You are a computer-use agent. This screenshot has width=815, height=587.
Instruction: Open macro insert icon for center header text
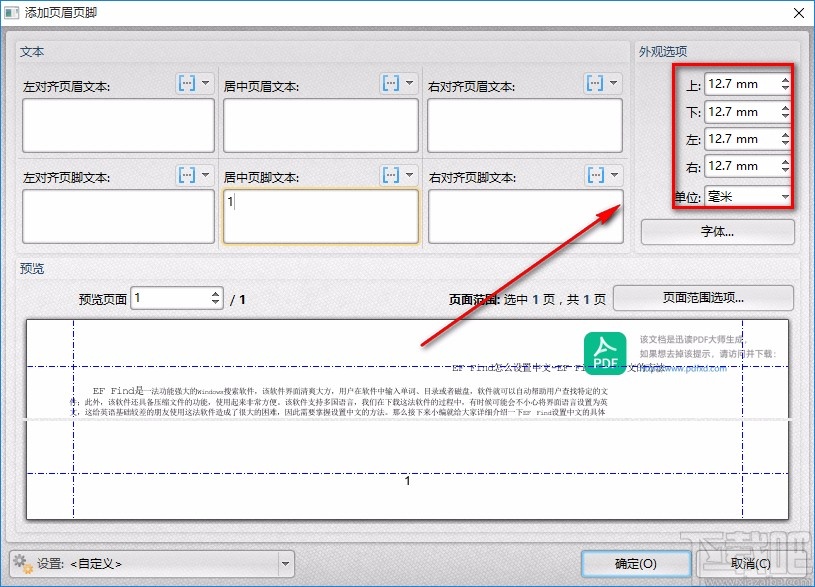click(x=389, y=83)
